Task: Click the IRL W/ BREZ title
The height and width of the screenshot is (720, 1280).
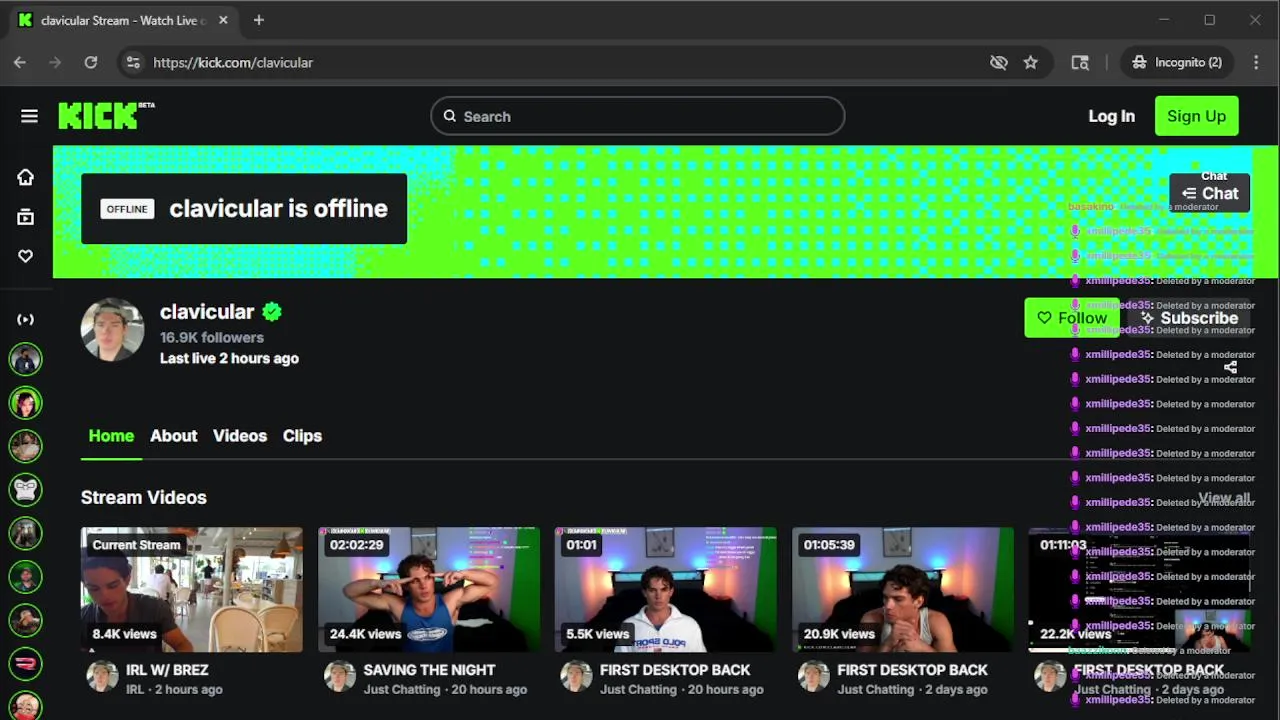Action: pos(167,670)
